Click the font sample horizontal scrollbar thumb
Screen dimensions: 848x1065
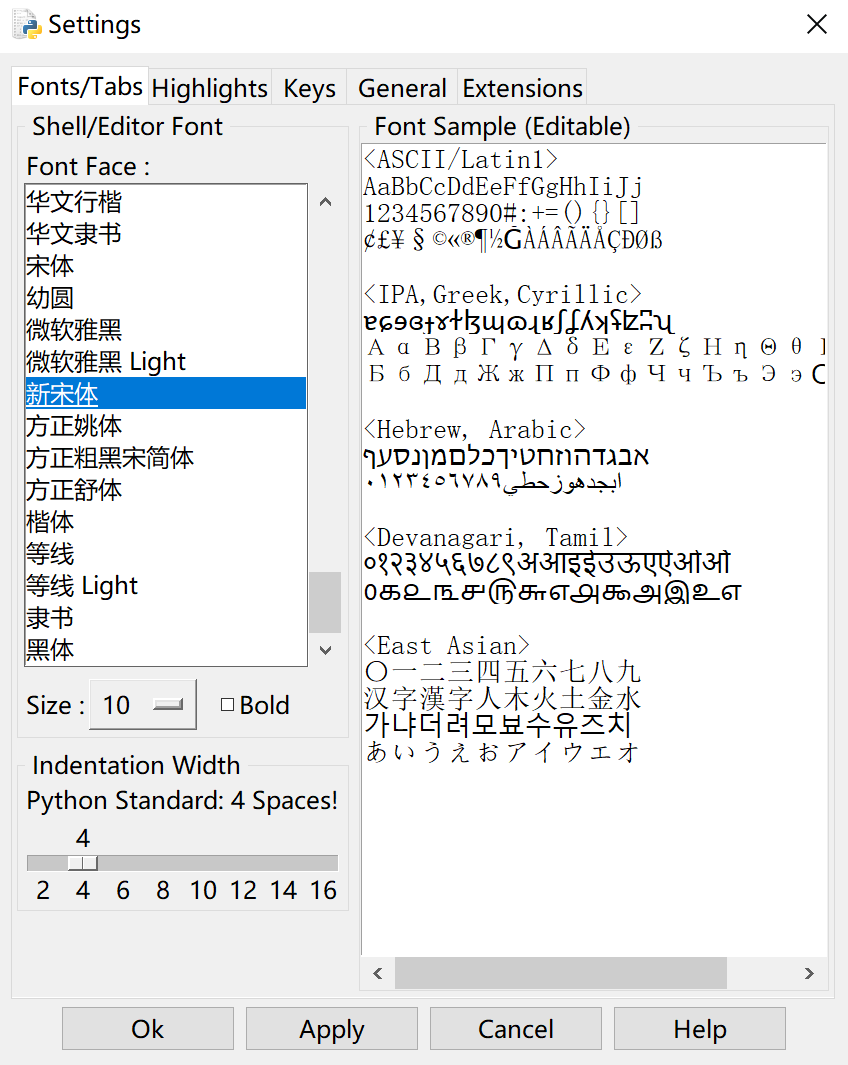pos(561,973)
